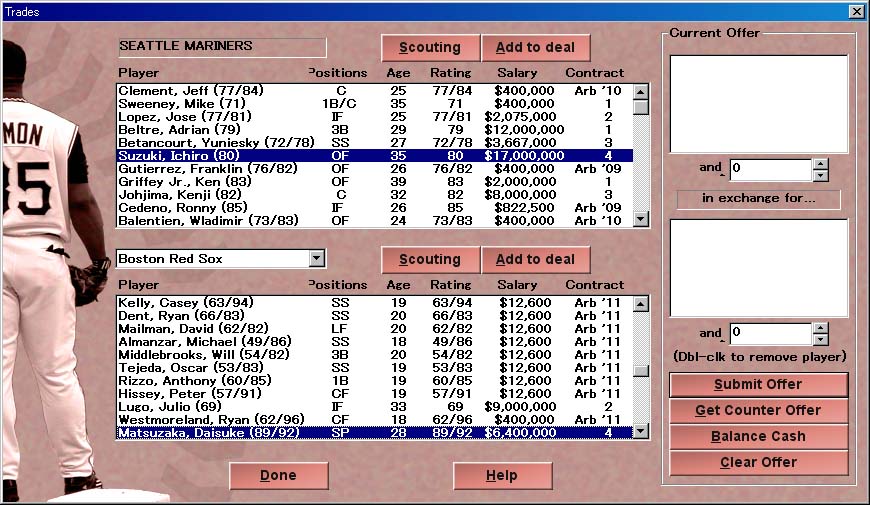Focus the lower cash amount field

[771, 334]
